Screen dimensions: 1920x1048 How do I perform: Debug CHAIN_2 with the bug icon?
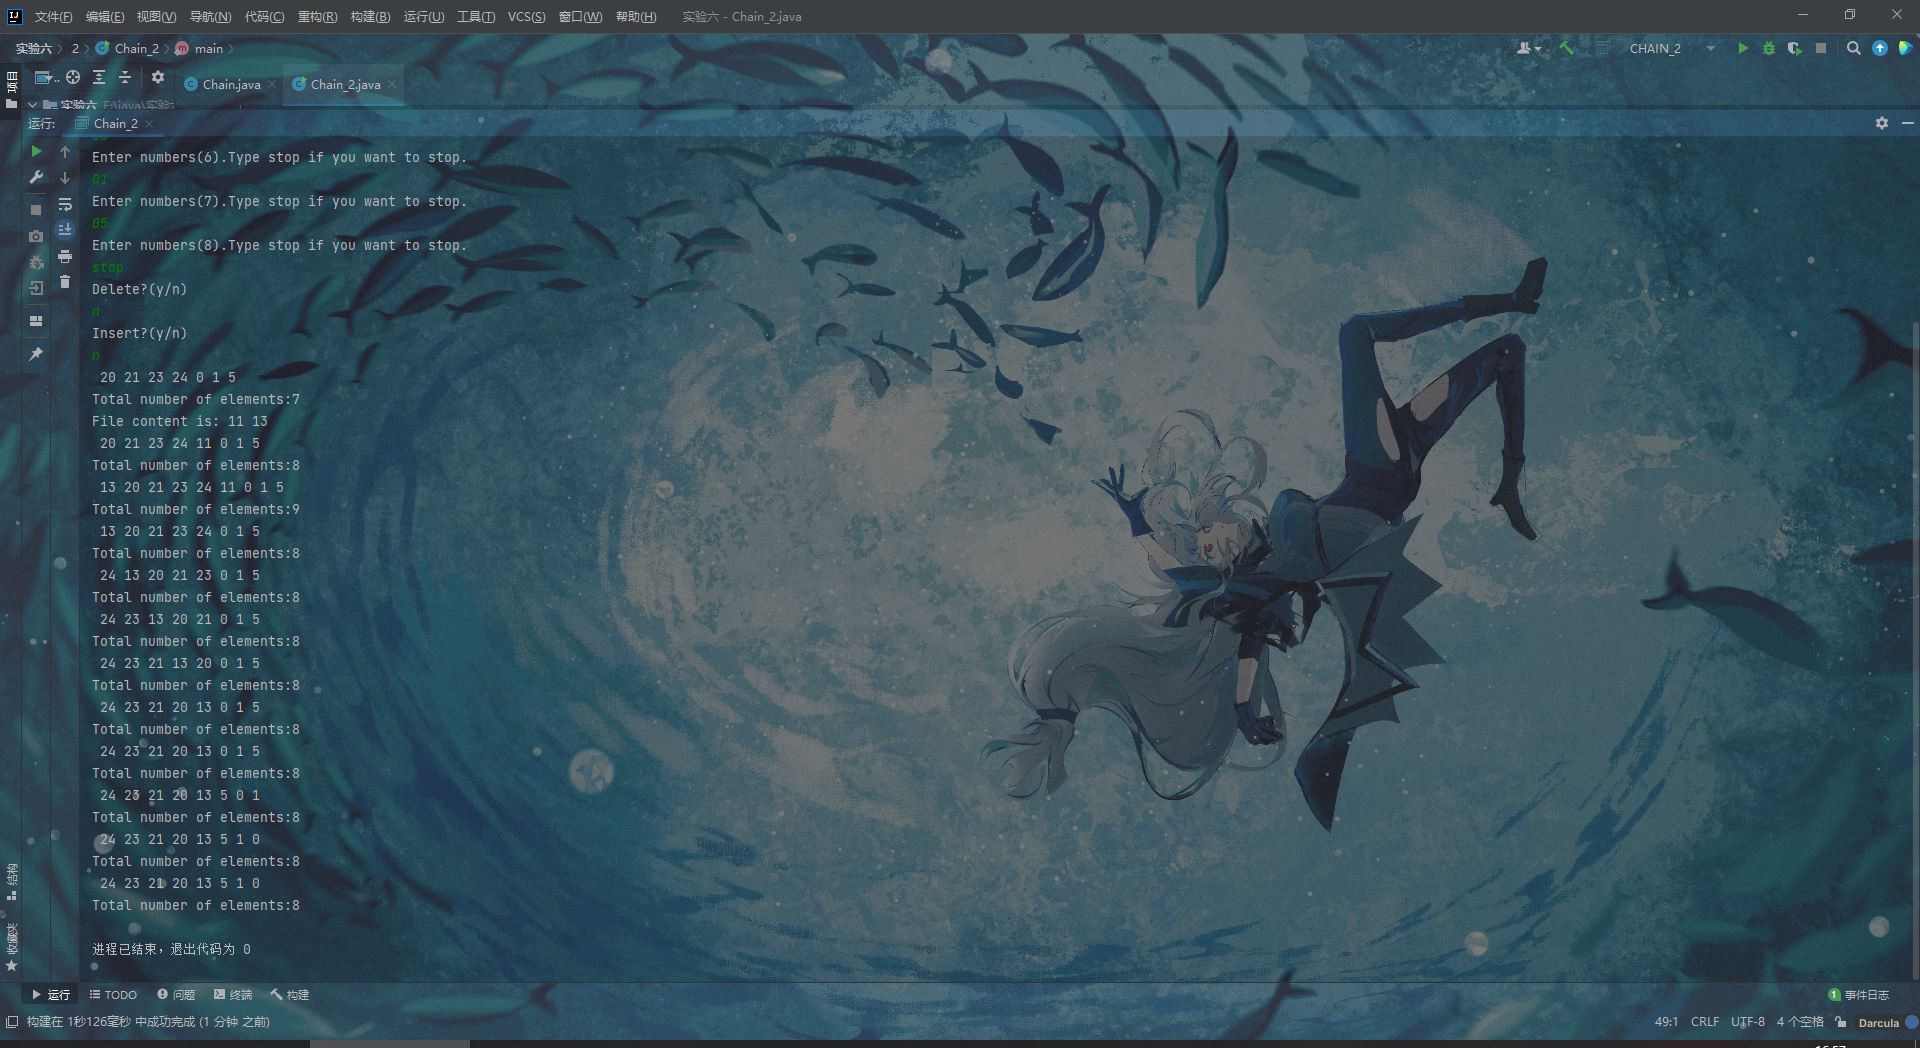click(1769, 48)
